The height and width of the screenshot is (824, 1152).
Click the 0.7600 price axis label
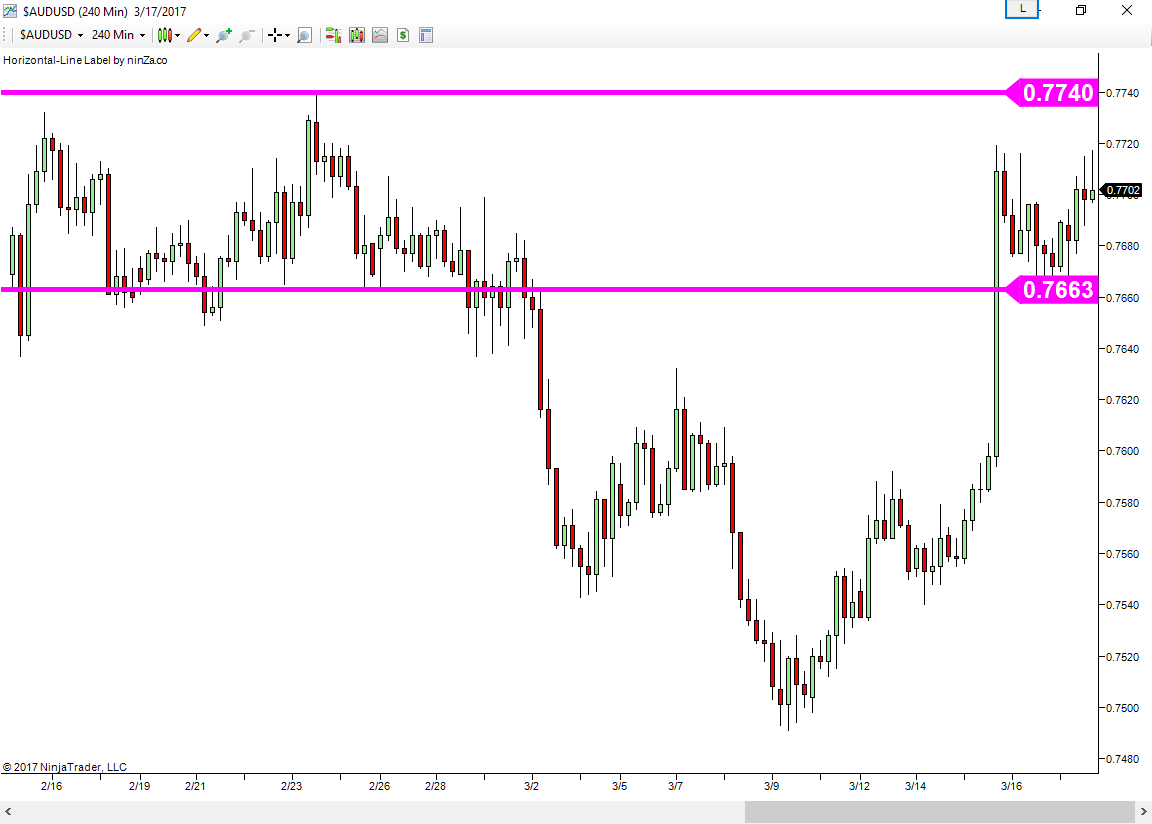[x=1123, y=451]
